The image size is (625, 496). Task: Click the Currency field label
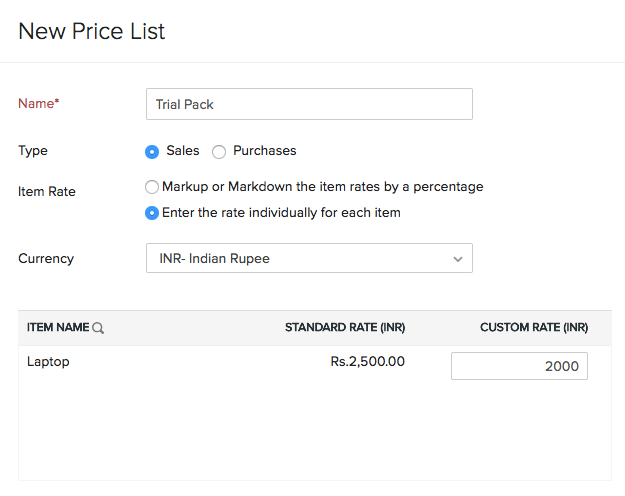pyautogui.click(x=46, y=258)
